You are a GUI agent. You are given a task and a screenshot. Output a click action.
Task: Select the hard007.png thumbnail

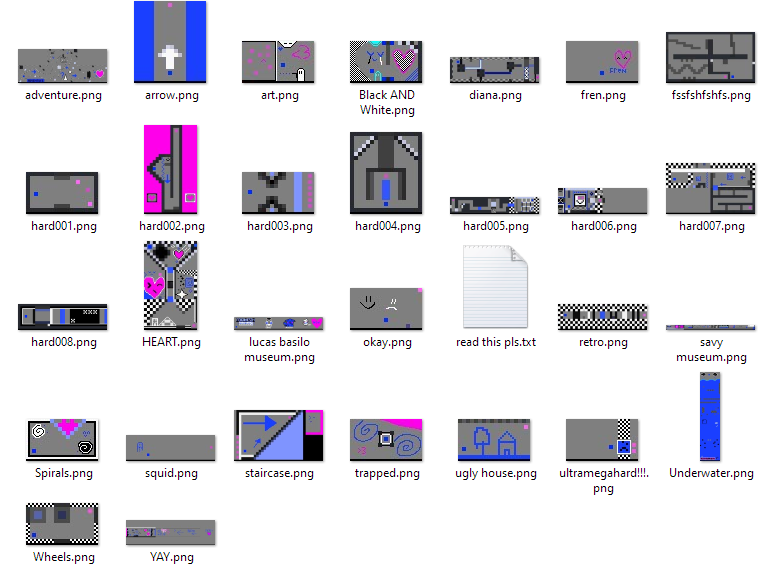tap(710, 188)
